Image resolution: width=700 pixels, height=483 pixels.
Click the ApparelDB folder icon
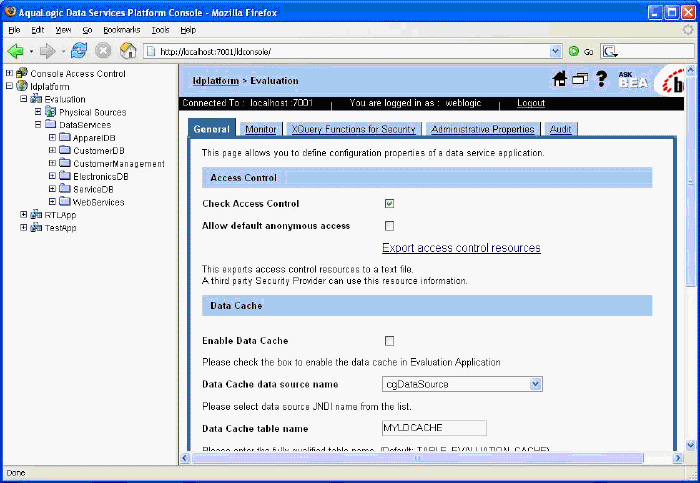[65, 137]
